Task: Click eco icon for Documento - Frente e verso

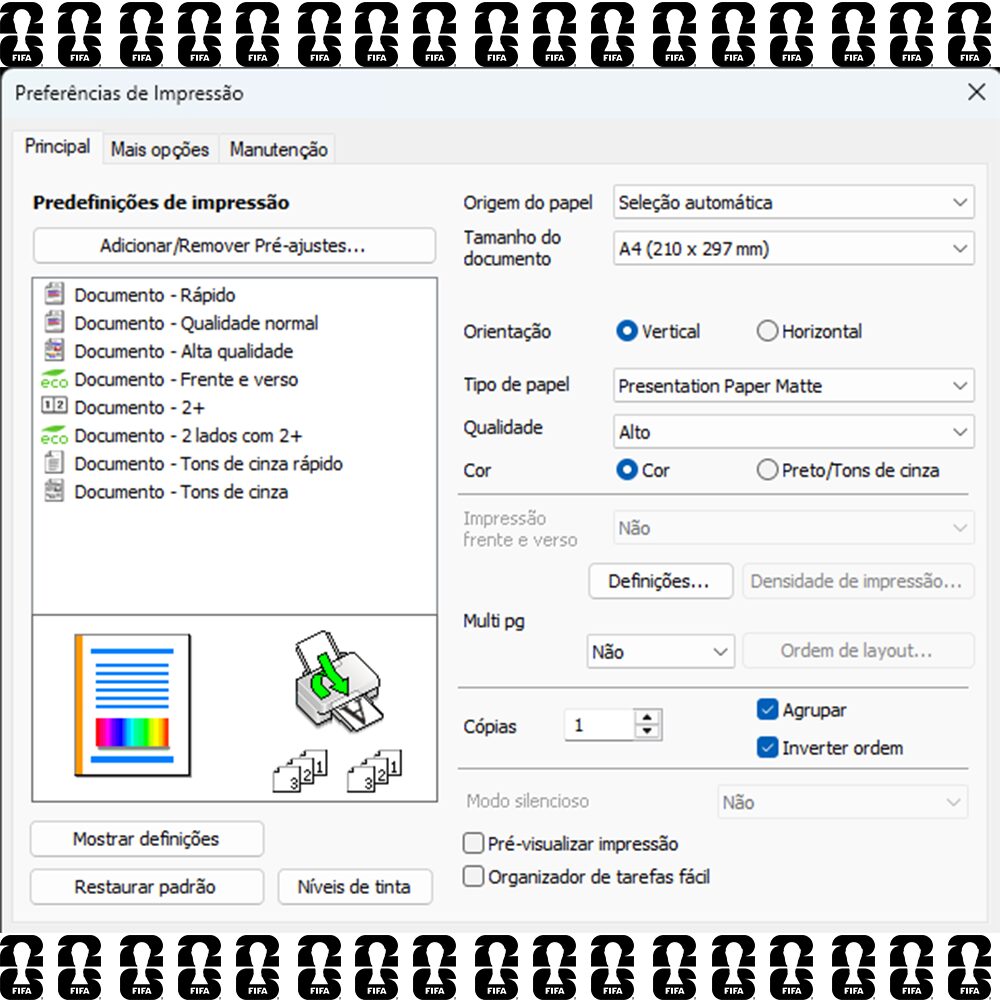Action: pyautogui.click(x=54, y=379)
